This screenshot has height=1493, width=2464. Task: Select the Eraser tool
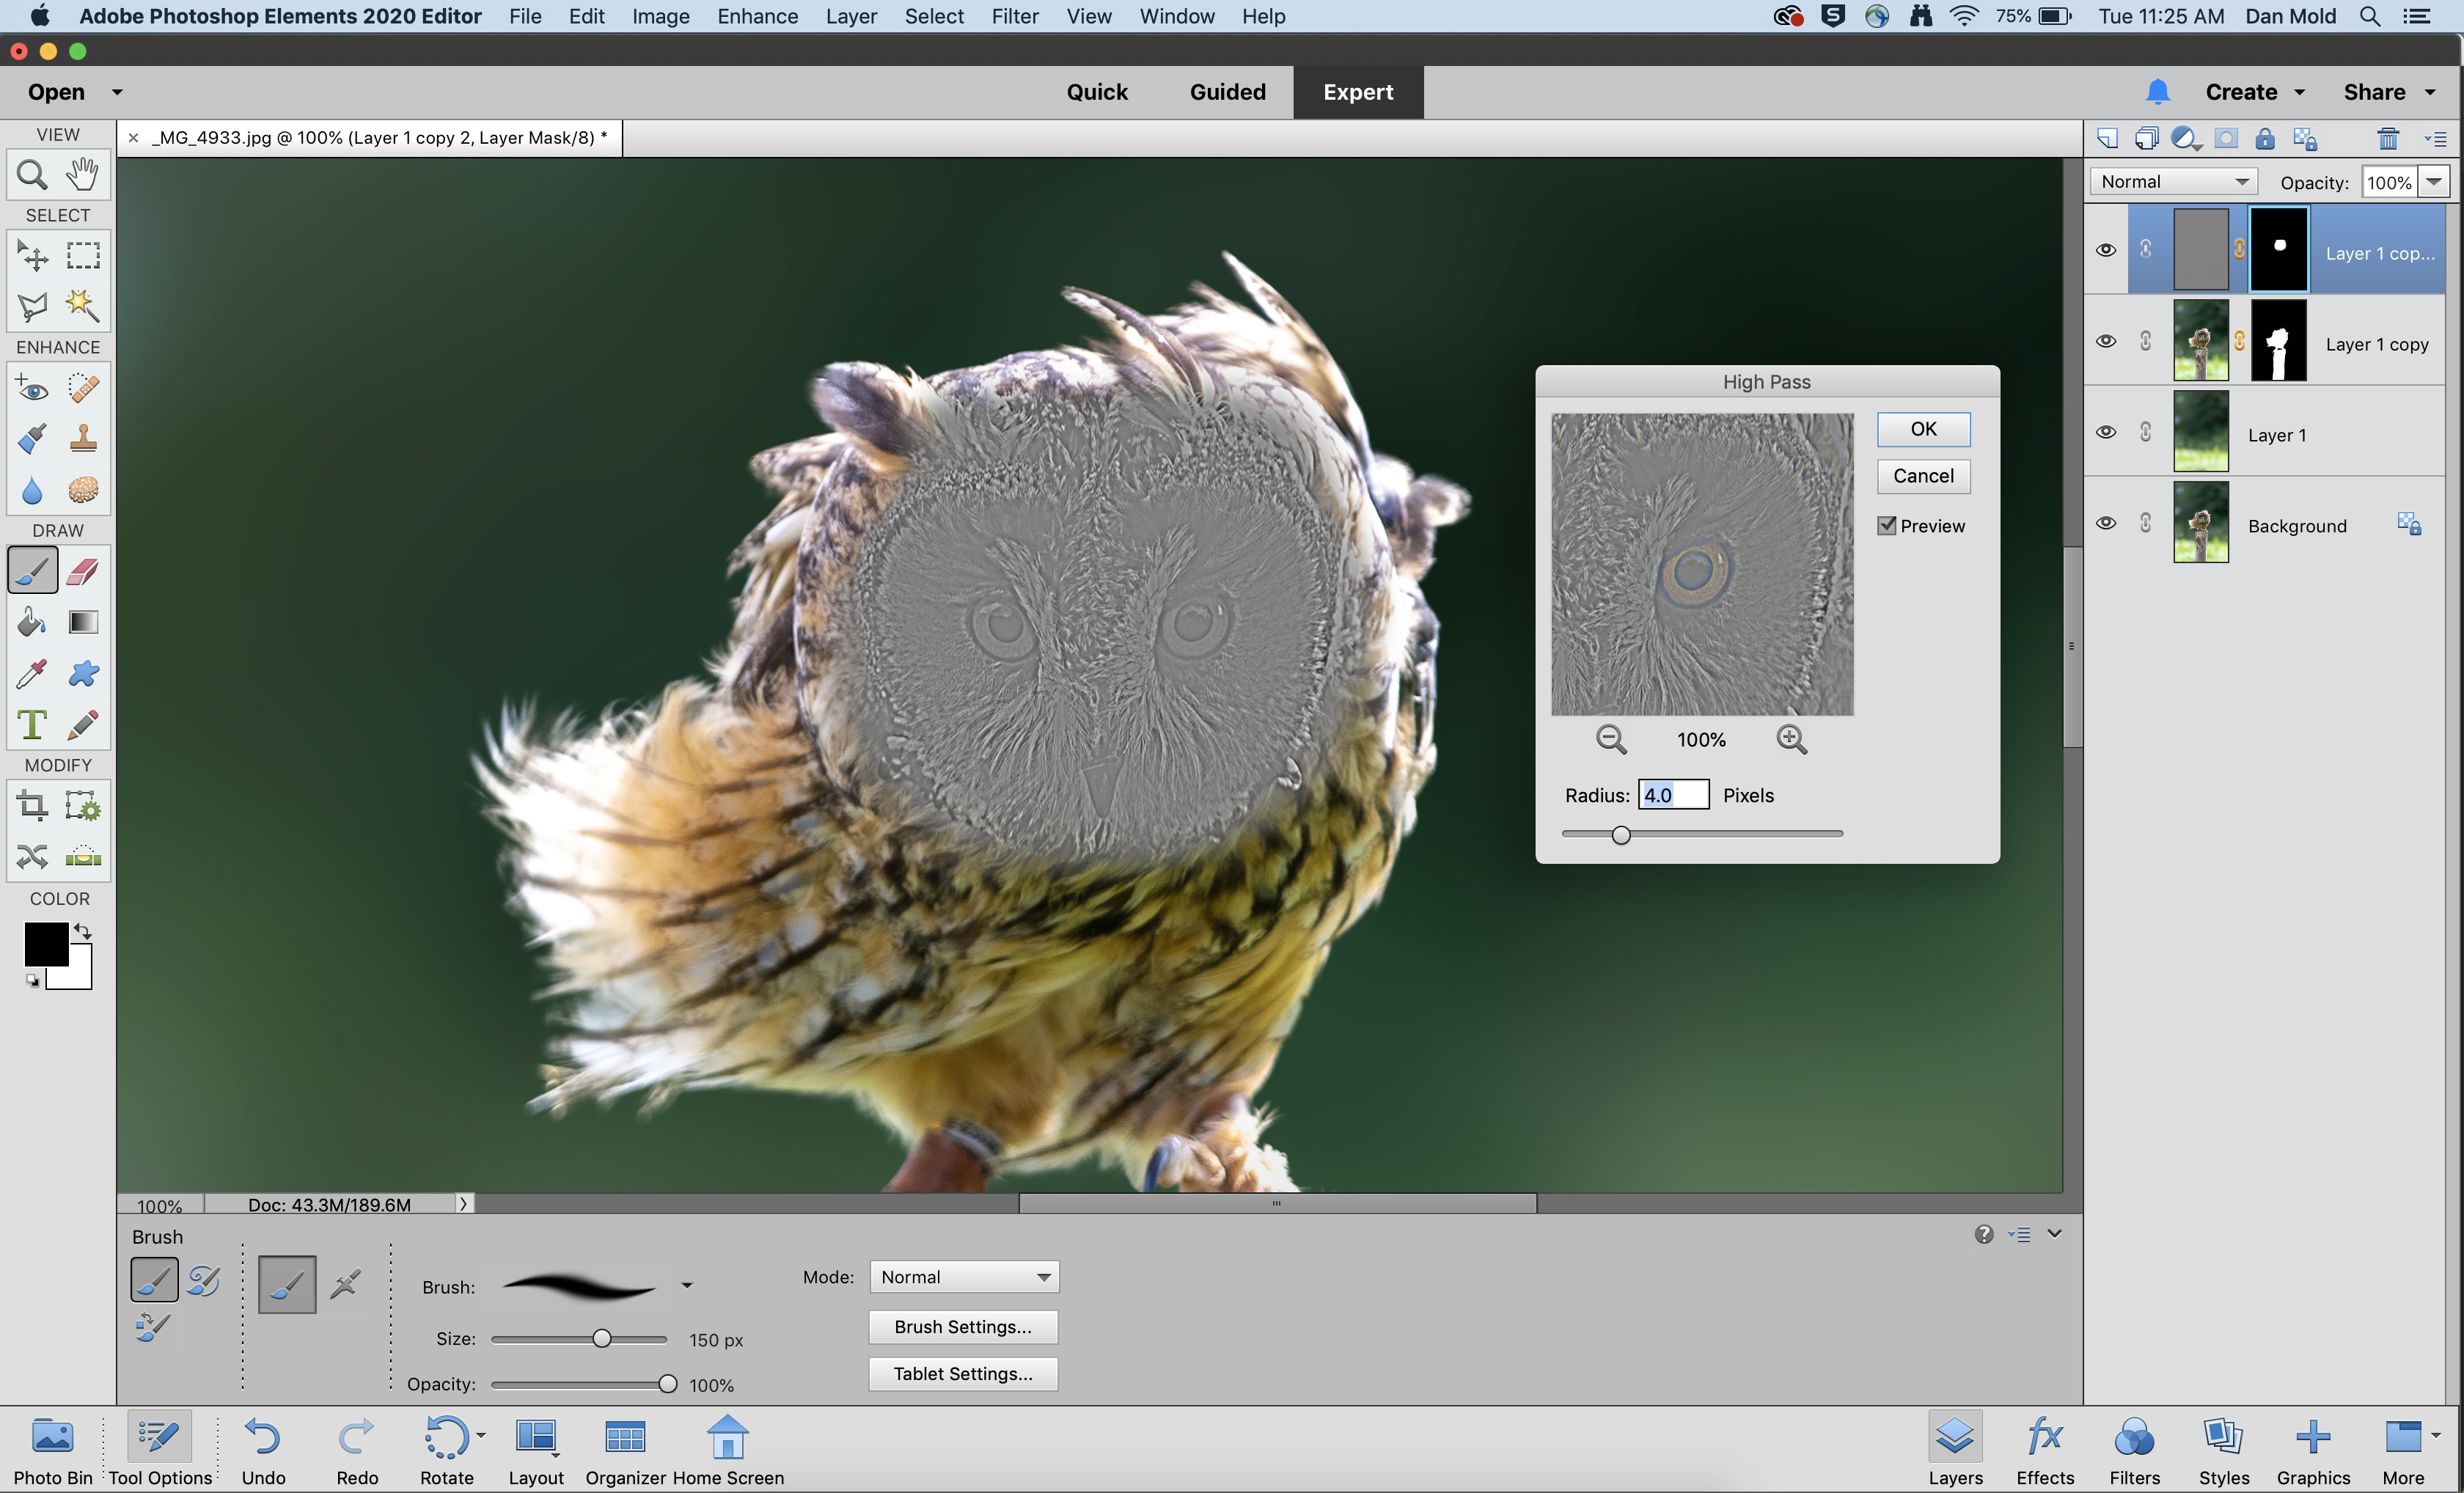[81, 571]
